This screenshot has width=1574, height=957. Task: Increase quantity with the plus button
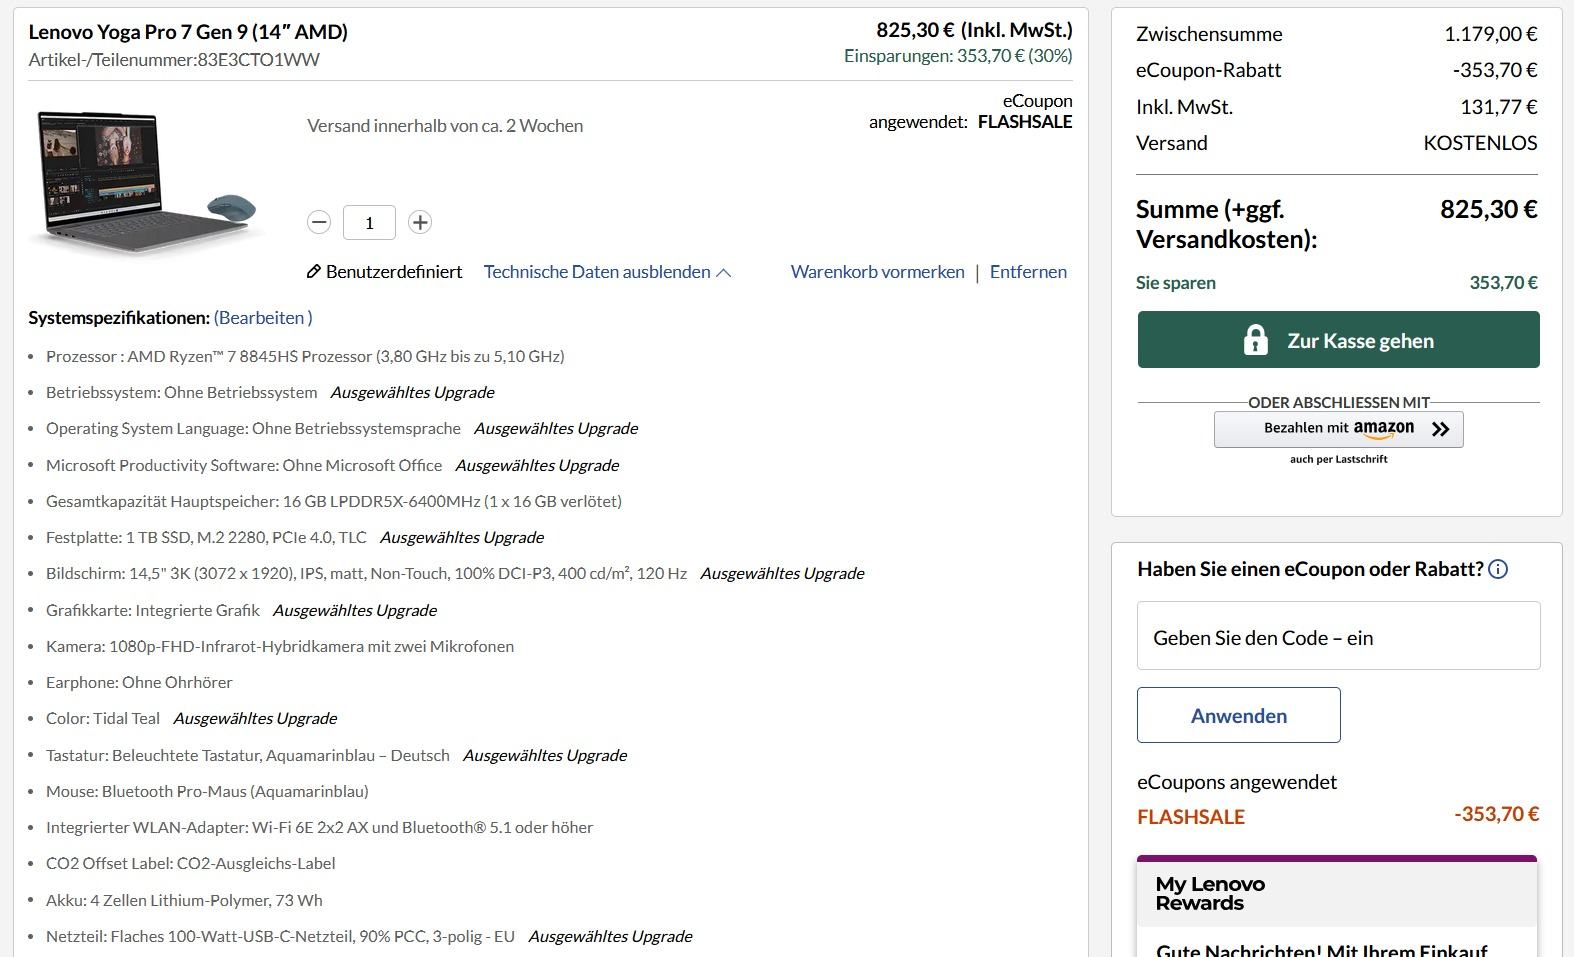click(x=420, y=222)
